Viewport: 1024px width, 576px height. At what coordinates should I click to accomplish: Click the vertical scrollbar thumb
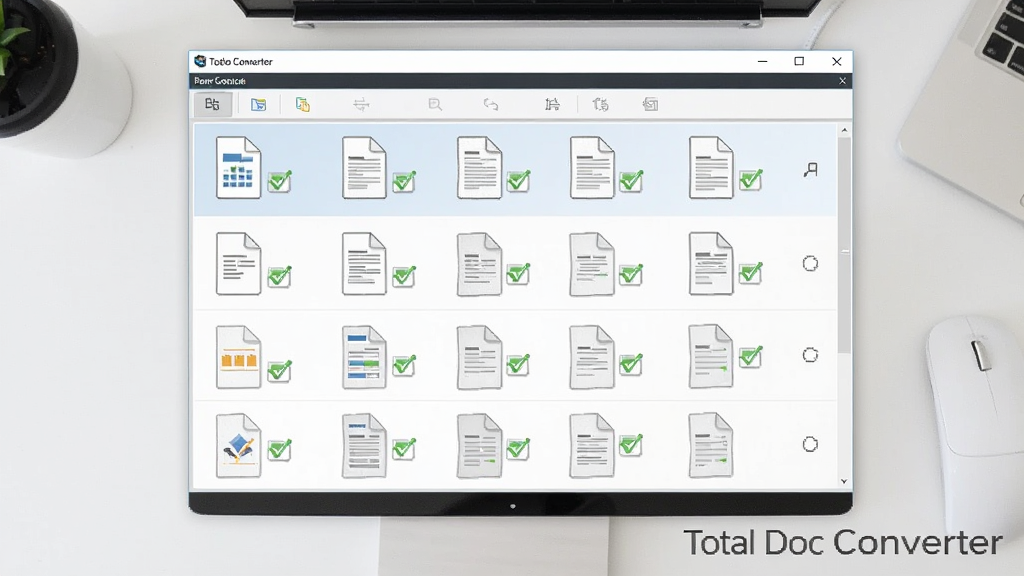(844, 246)
